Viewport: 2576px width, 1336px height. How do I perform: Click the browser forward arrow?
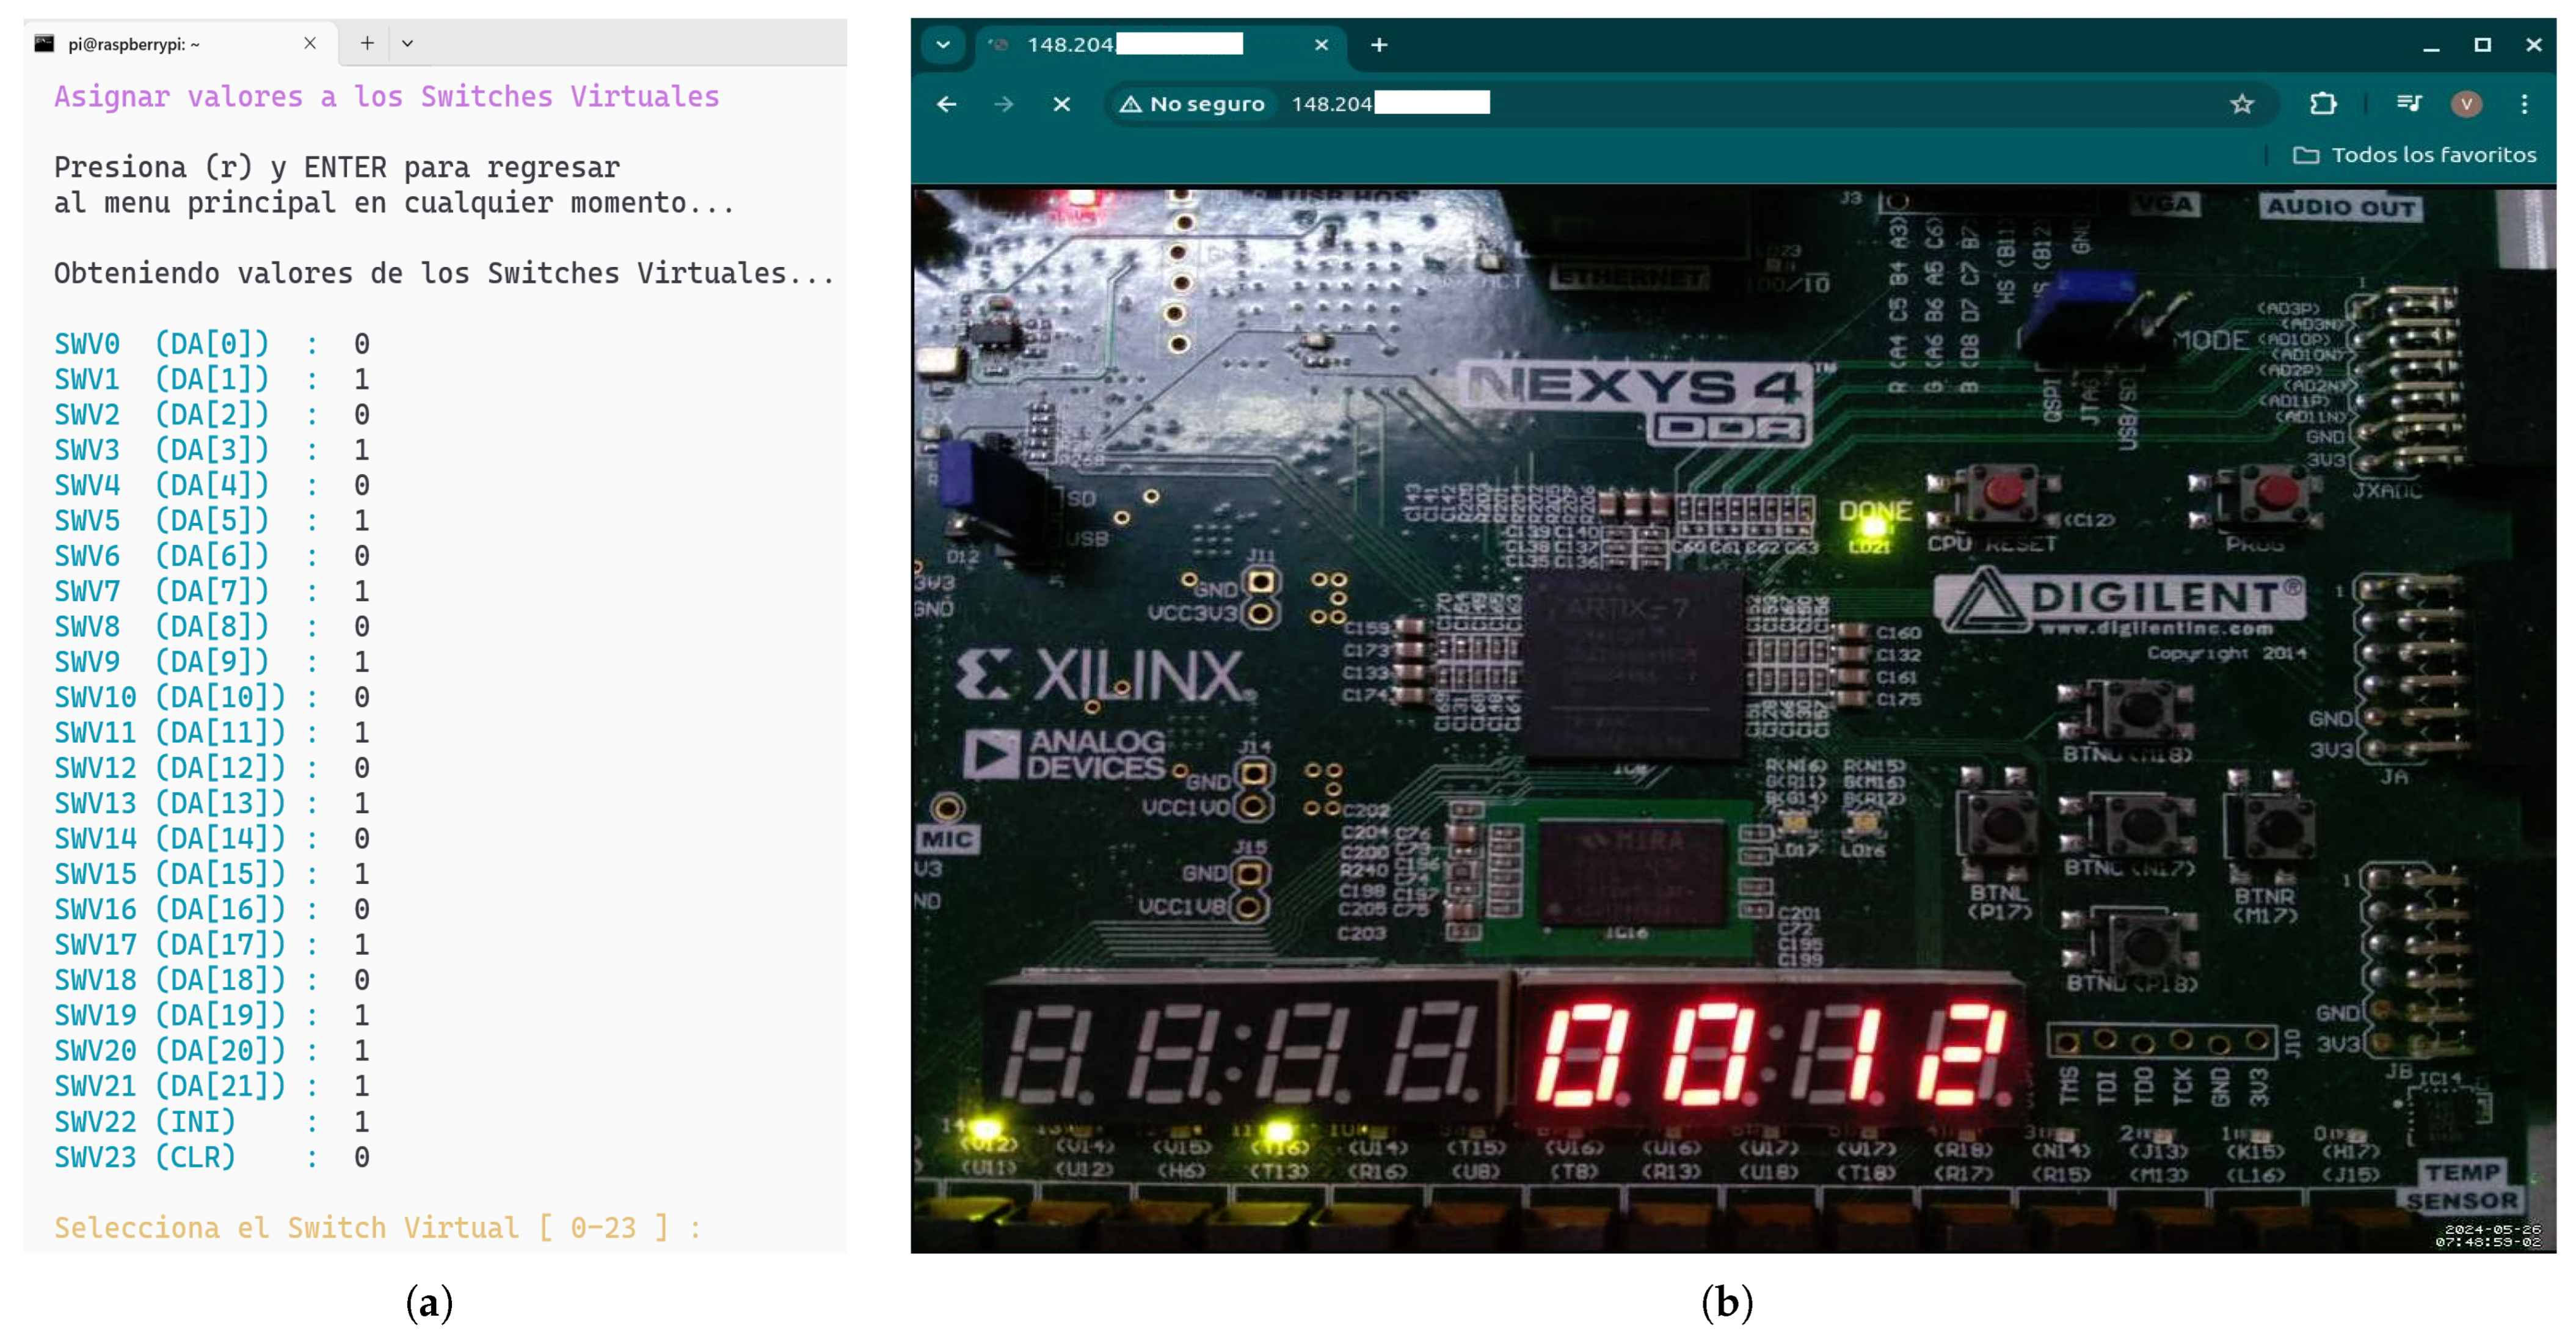point(1003,104)
